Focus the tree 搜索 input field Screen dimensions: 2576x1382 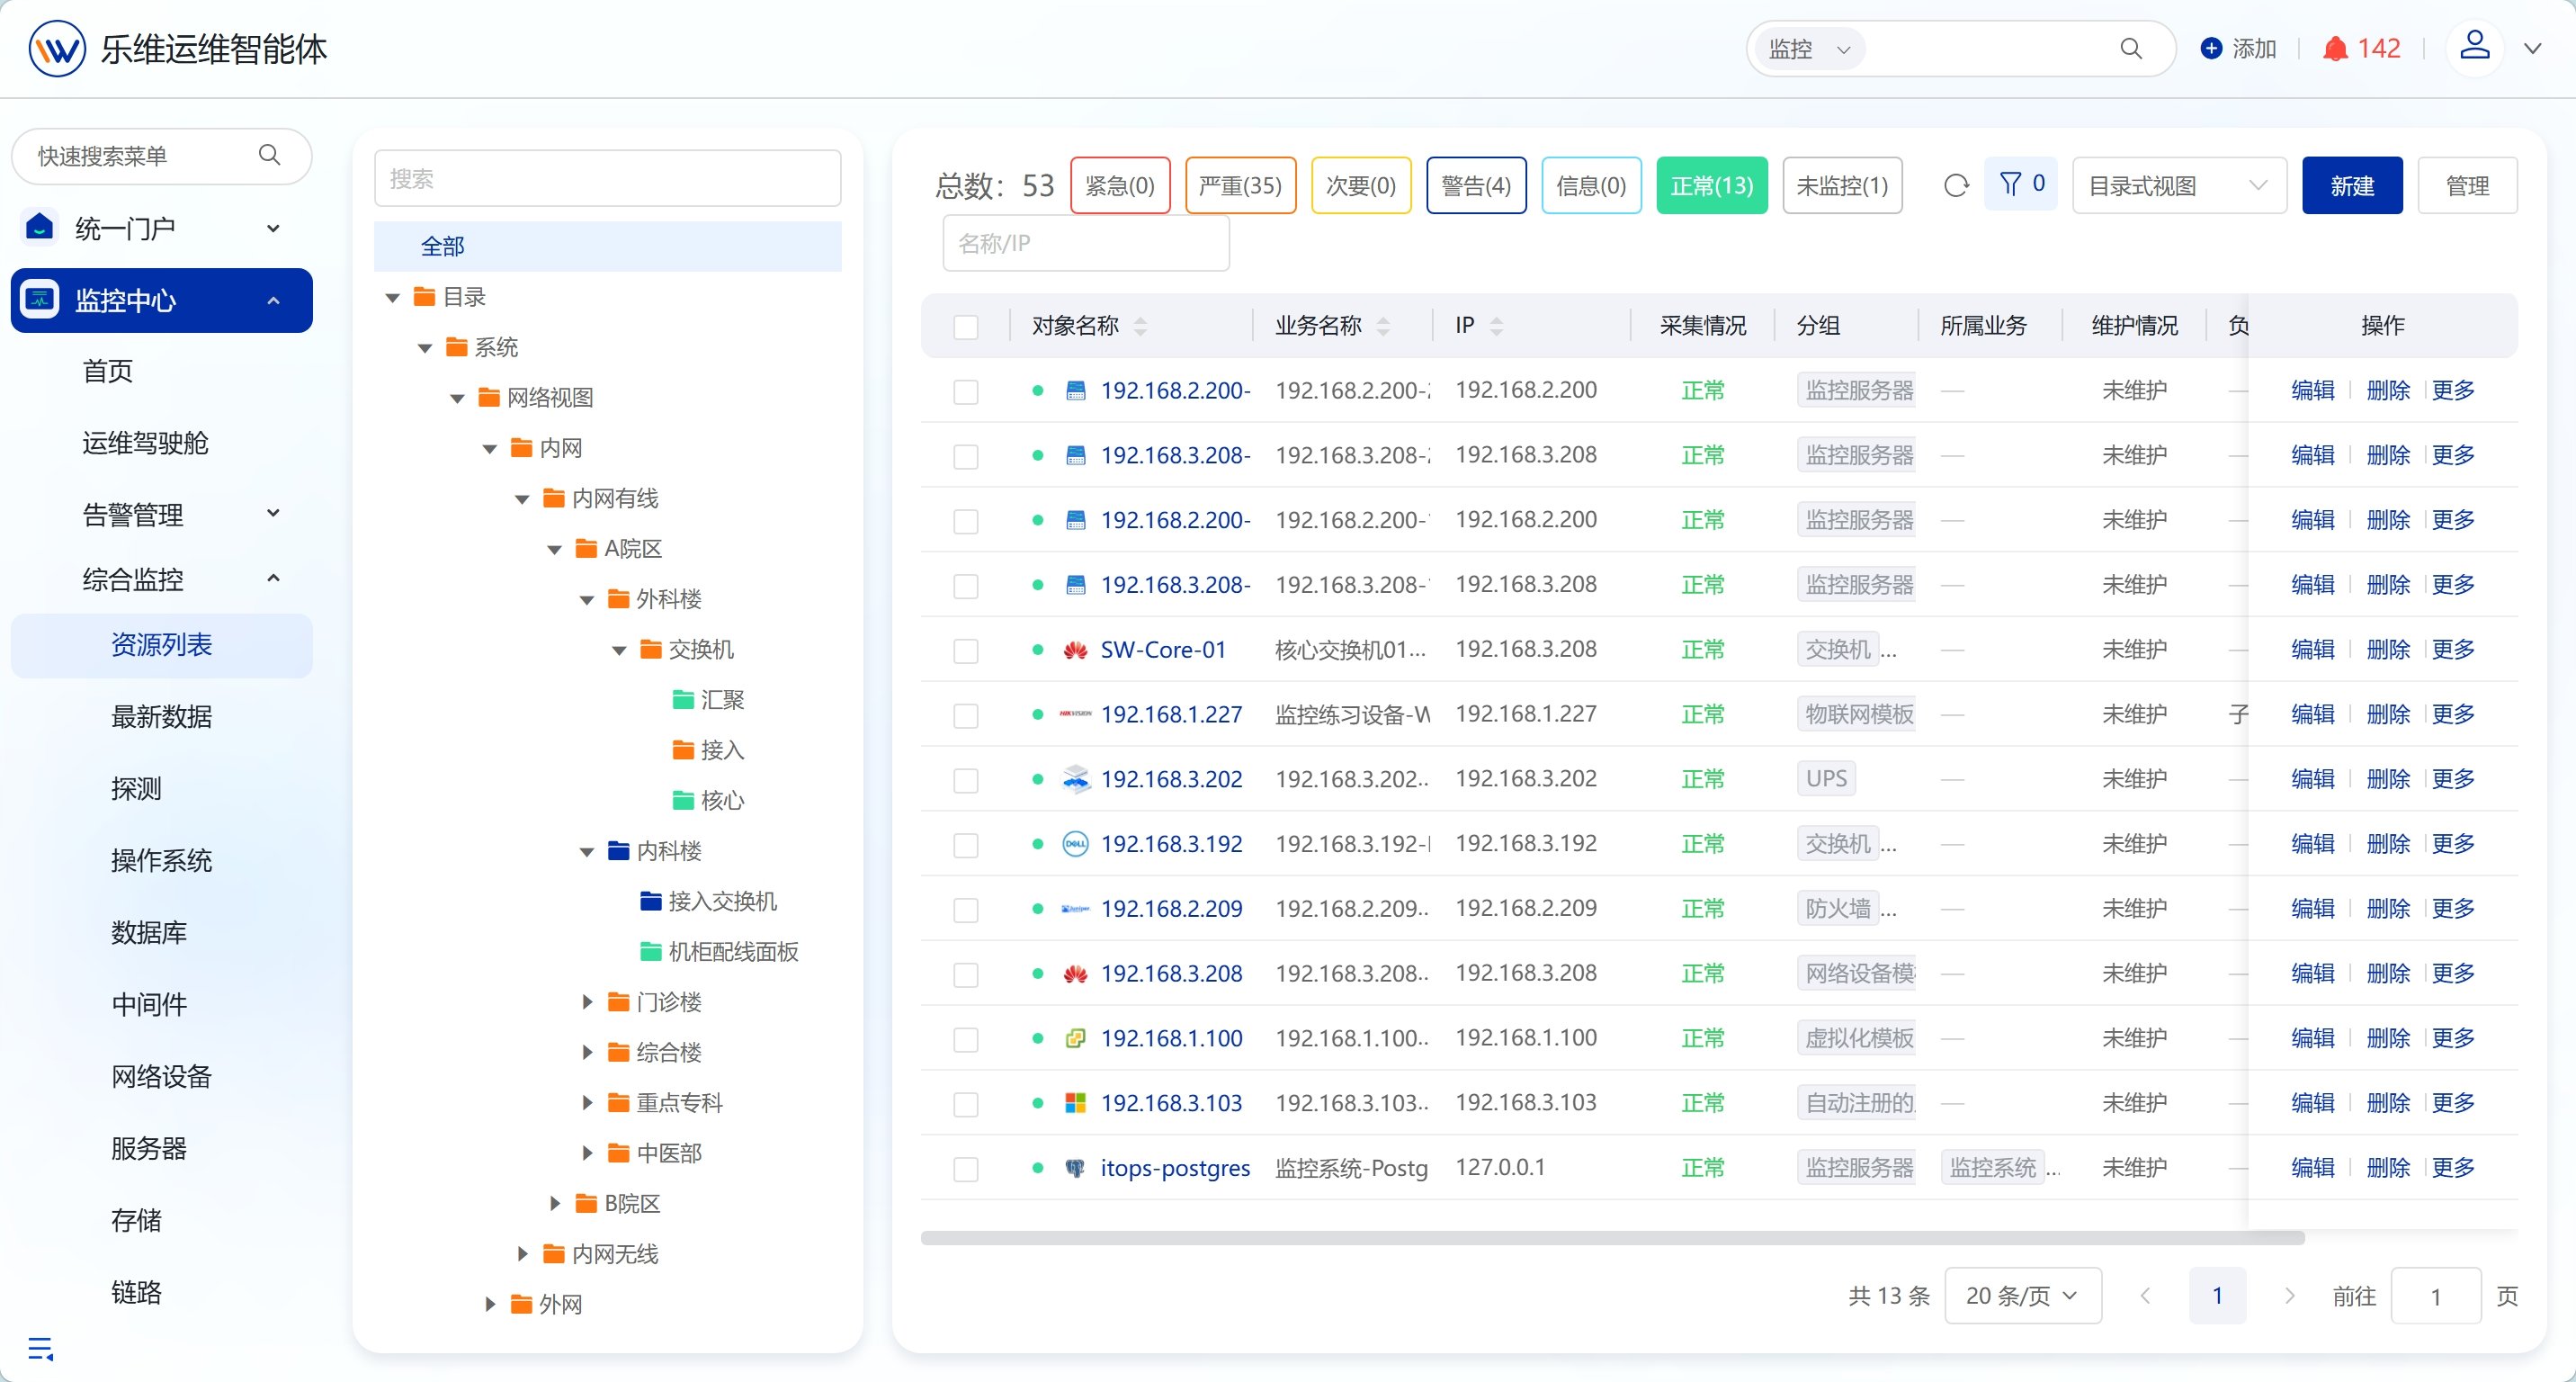coord(608,179)
